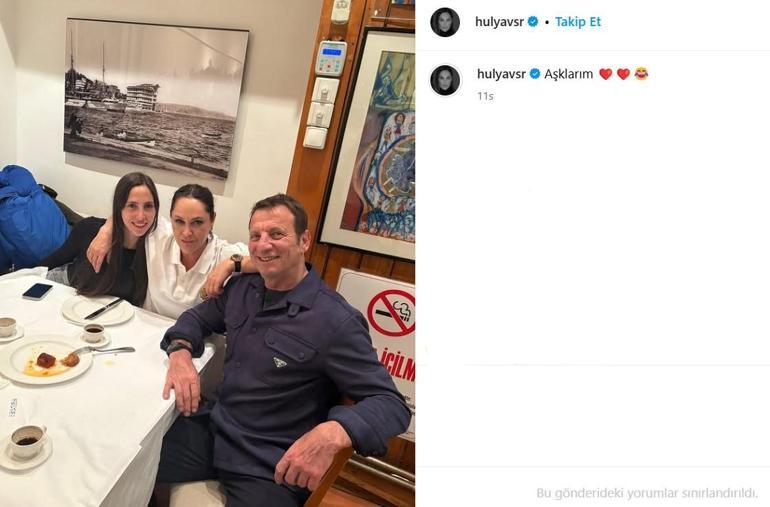Click the commenter avatar beside caption
The height and width of the screenshot is (507, 770).
point(445,80)
